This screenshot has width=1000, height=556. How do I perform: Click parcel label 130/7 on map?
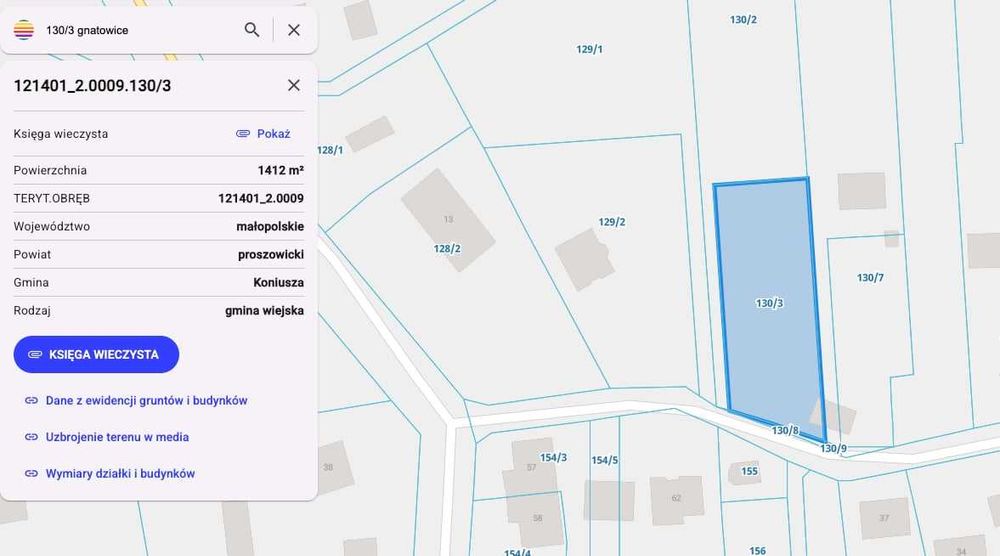click(x=871, y=277)
